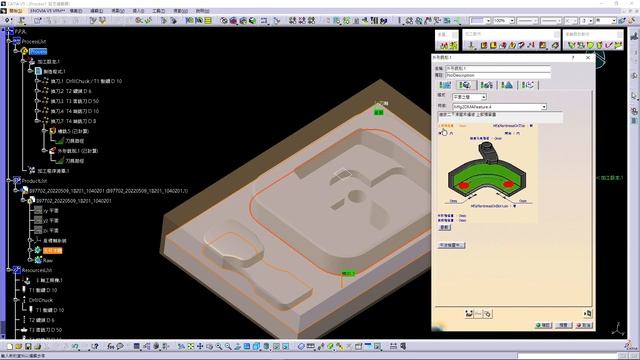Click the shading view mode icon
Screen dimensions: 640x360
(266, 347)
